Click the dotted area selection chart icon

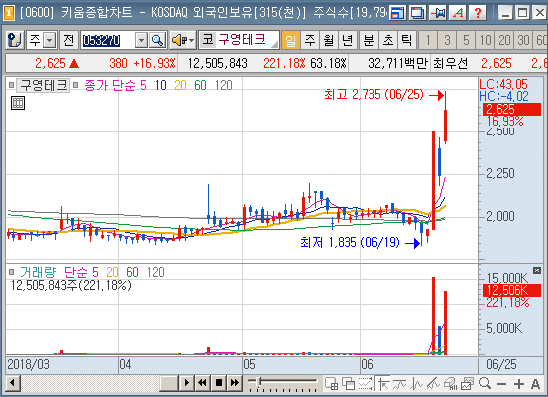pyautogui.click(x=366, y=383)
